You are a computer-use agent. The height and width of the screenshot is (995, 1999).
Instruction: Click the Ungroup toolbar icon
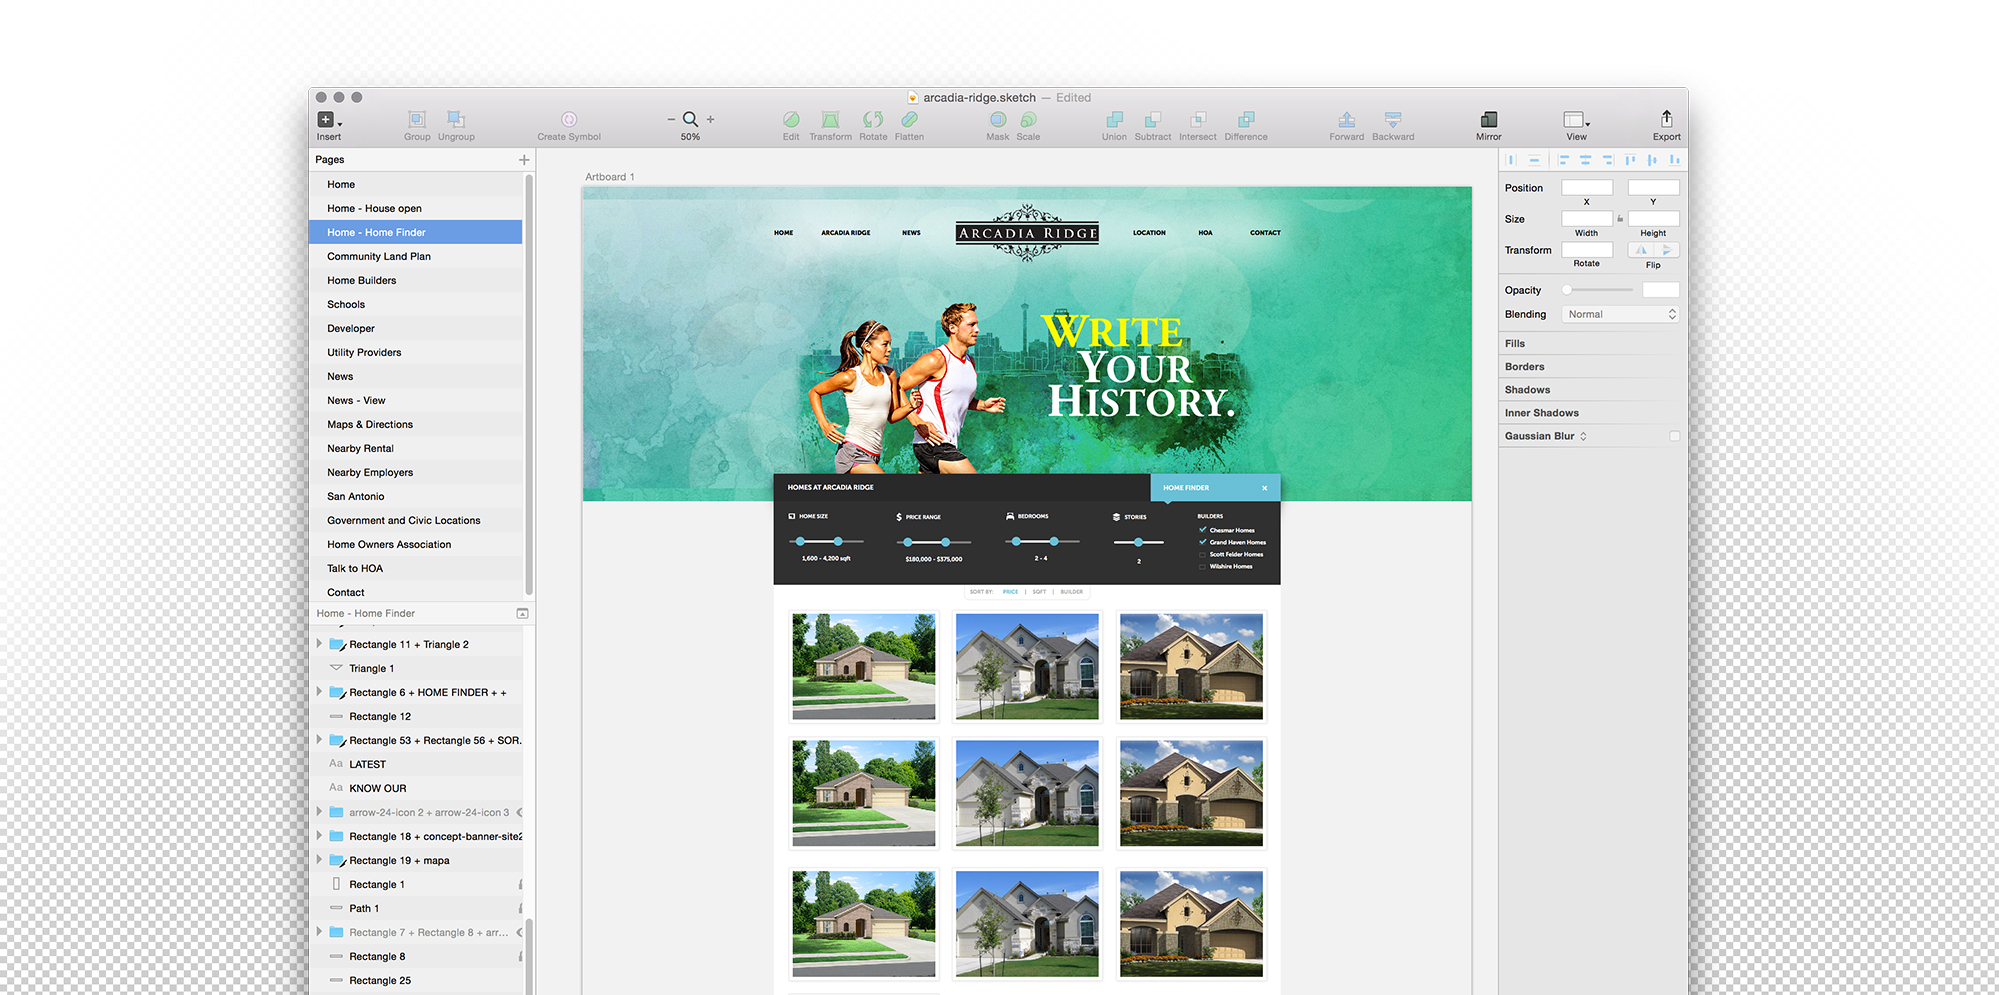(456, 119)
